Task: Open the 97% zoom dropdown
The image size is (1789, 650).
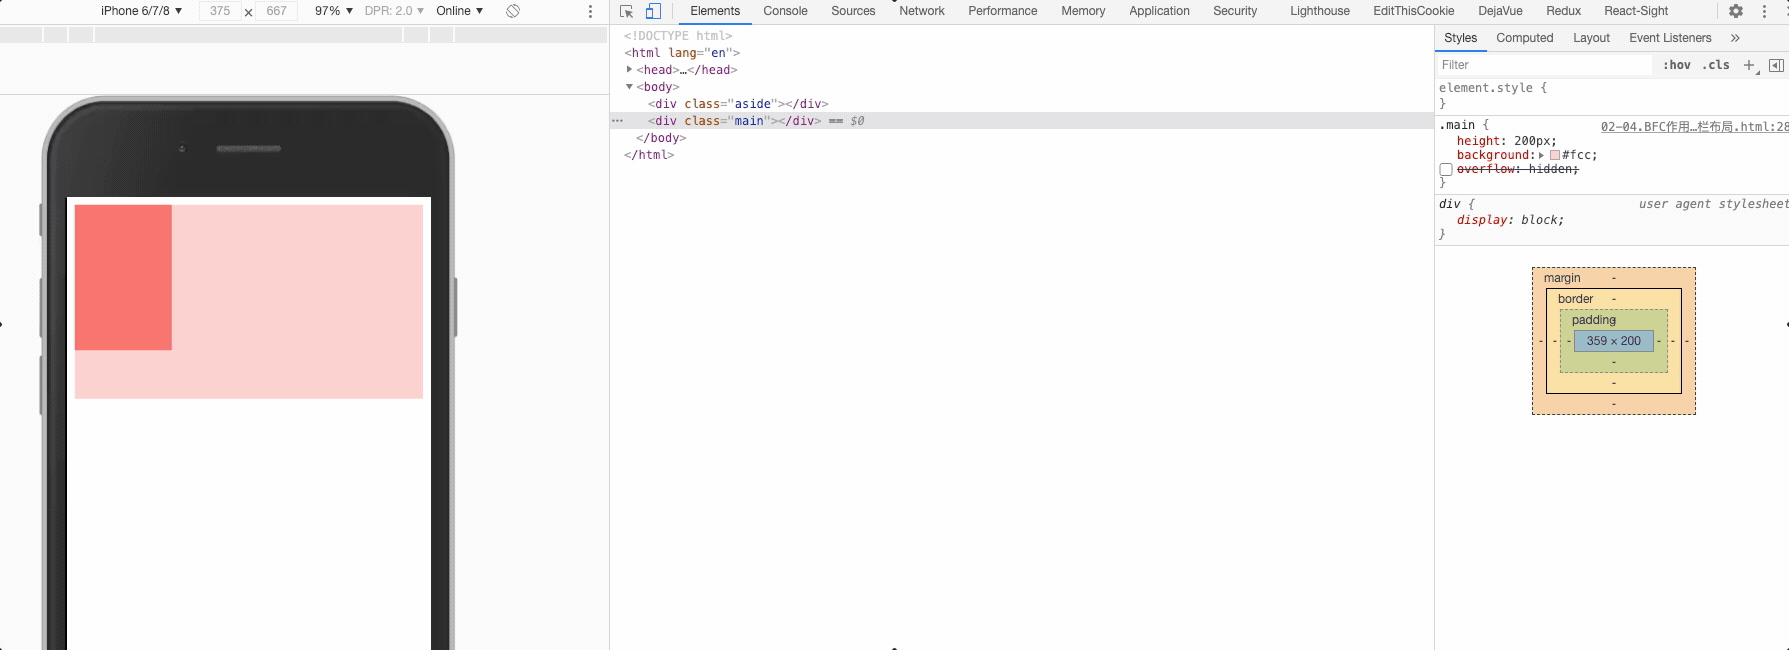Action: coord(333,11)
